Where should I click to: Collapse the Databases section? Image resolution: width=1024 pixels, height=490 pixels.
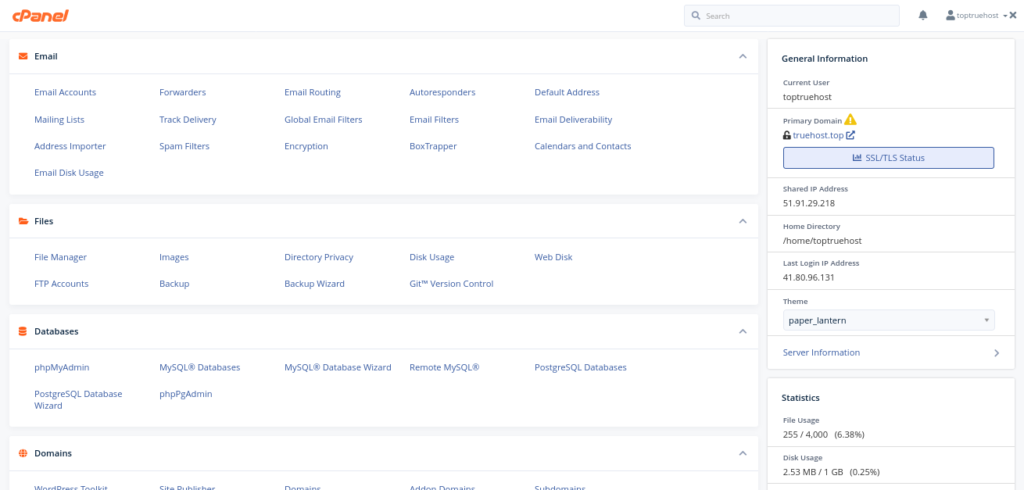tap(742, 331)
